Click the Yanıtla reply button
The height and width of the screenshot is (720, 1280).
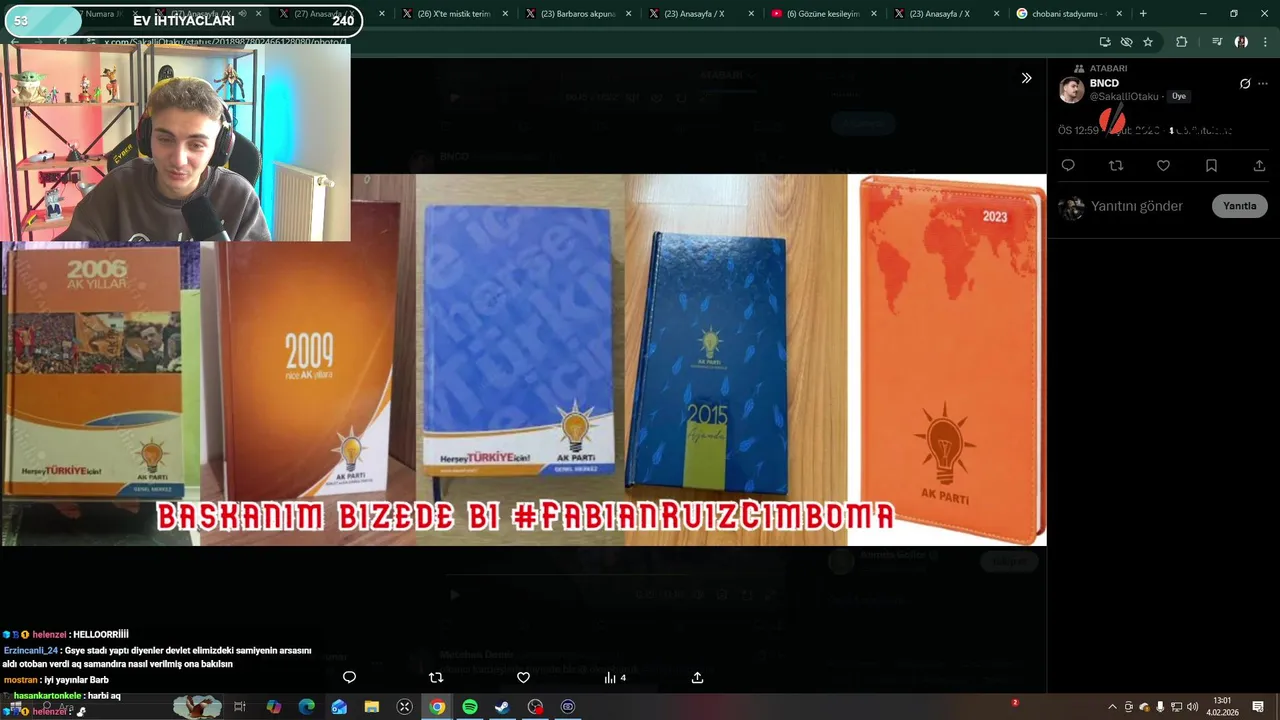tap(1240, 206)
